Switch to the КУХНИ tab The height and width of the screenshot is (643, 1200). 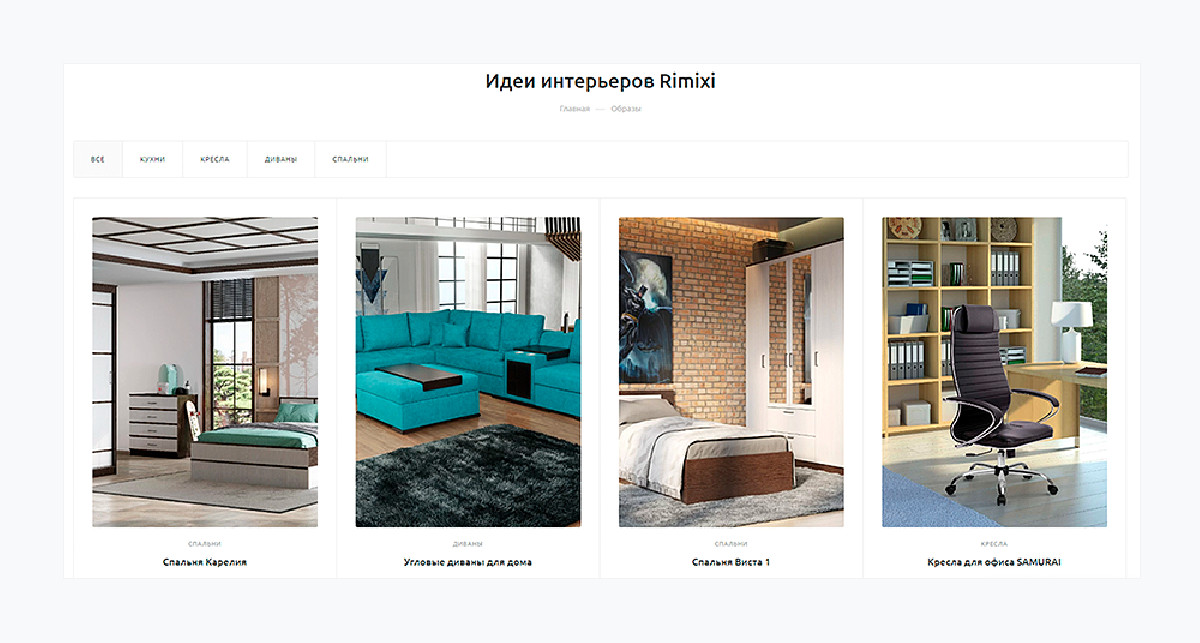(x=153, y=159)
